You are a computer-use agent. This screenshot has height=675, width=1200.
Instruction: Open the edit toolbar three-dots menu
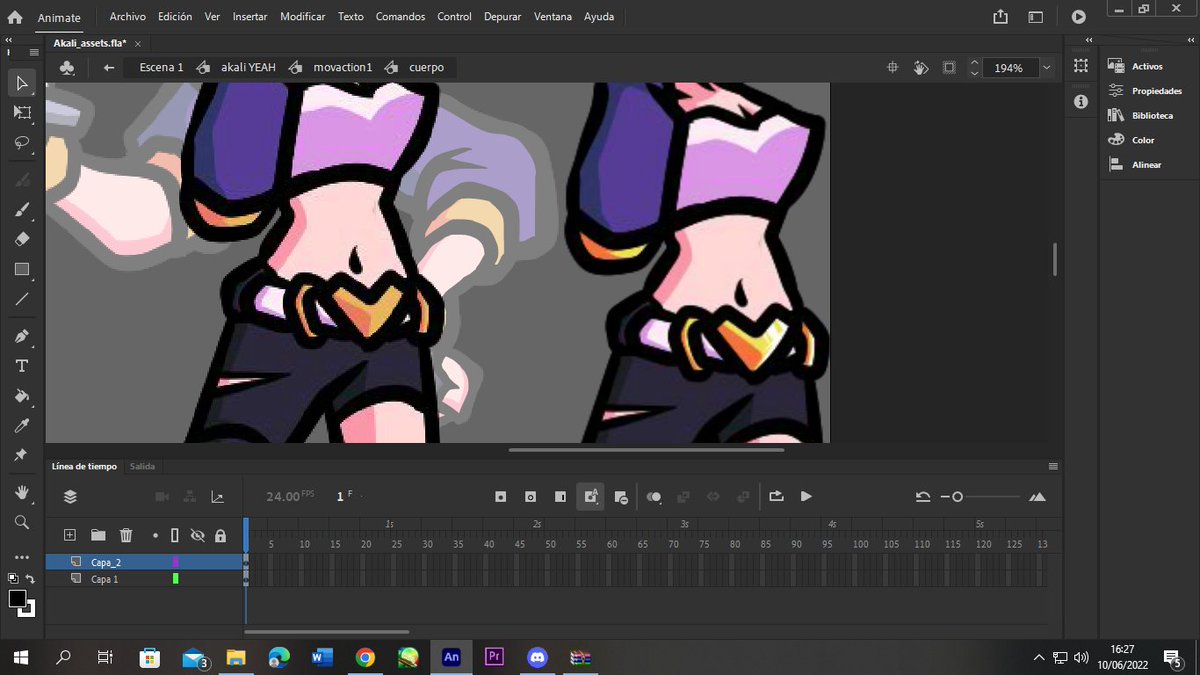[x=22, y=556]
